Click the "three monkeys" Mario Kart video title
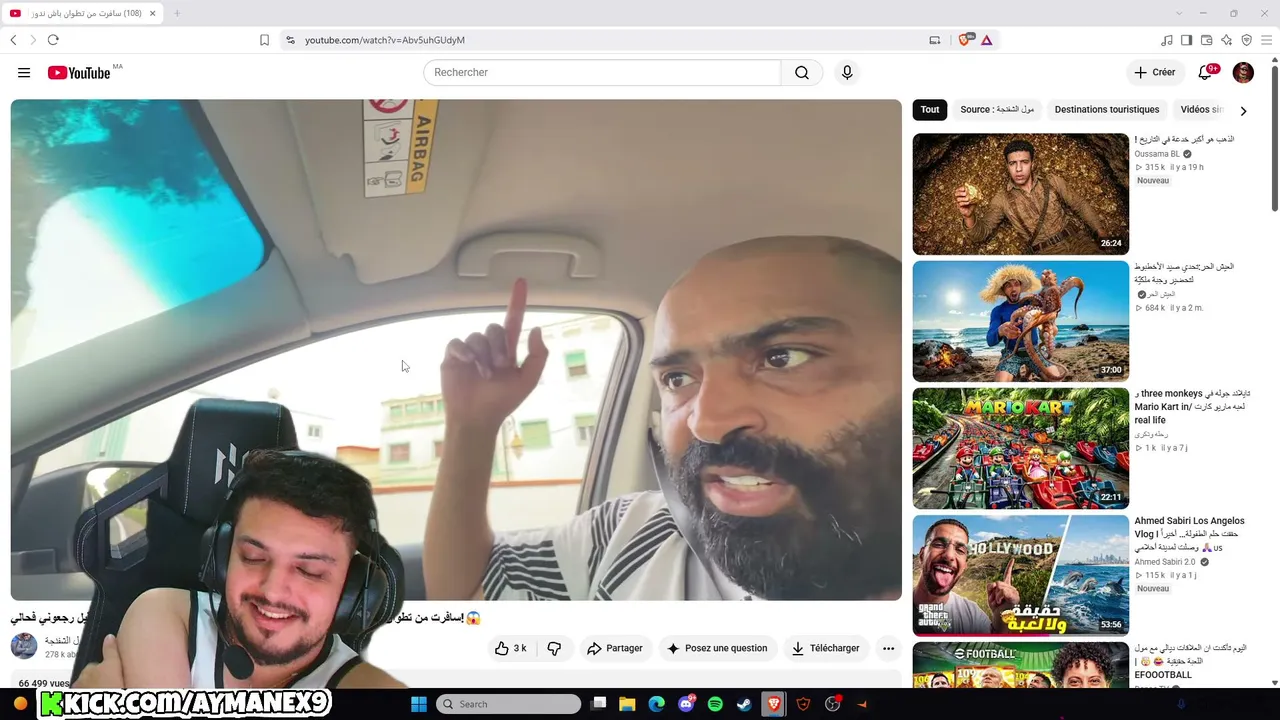 pyautogui.click(x=1192, y=407)
